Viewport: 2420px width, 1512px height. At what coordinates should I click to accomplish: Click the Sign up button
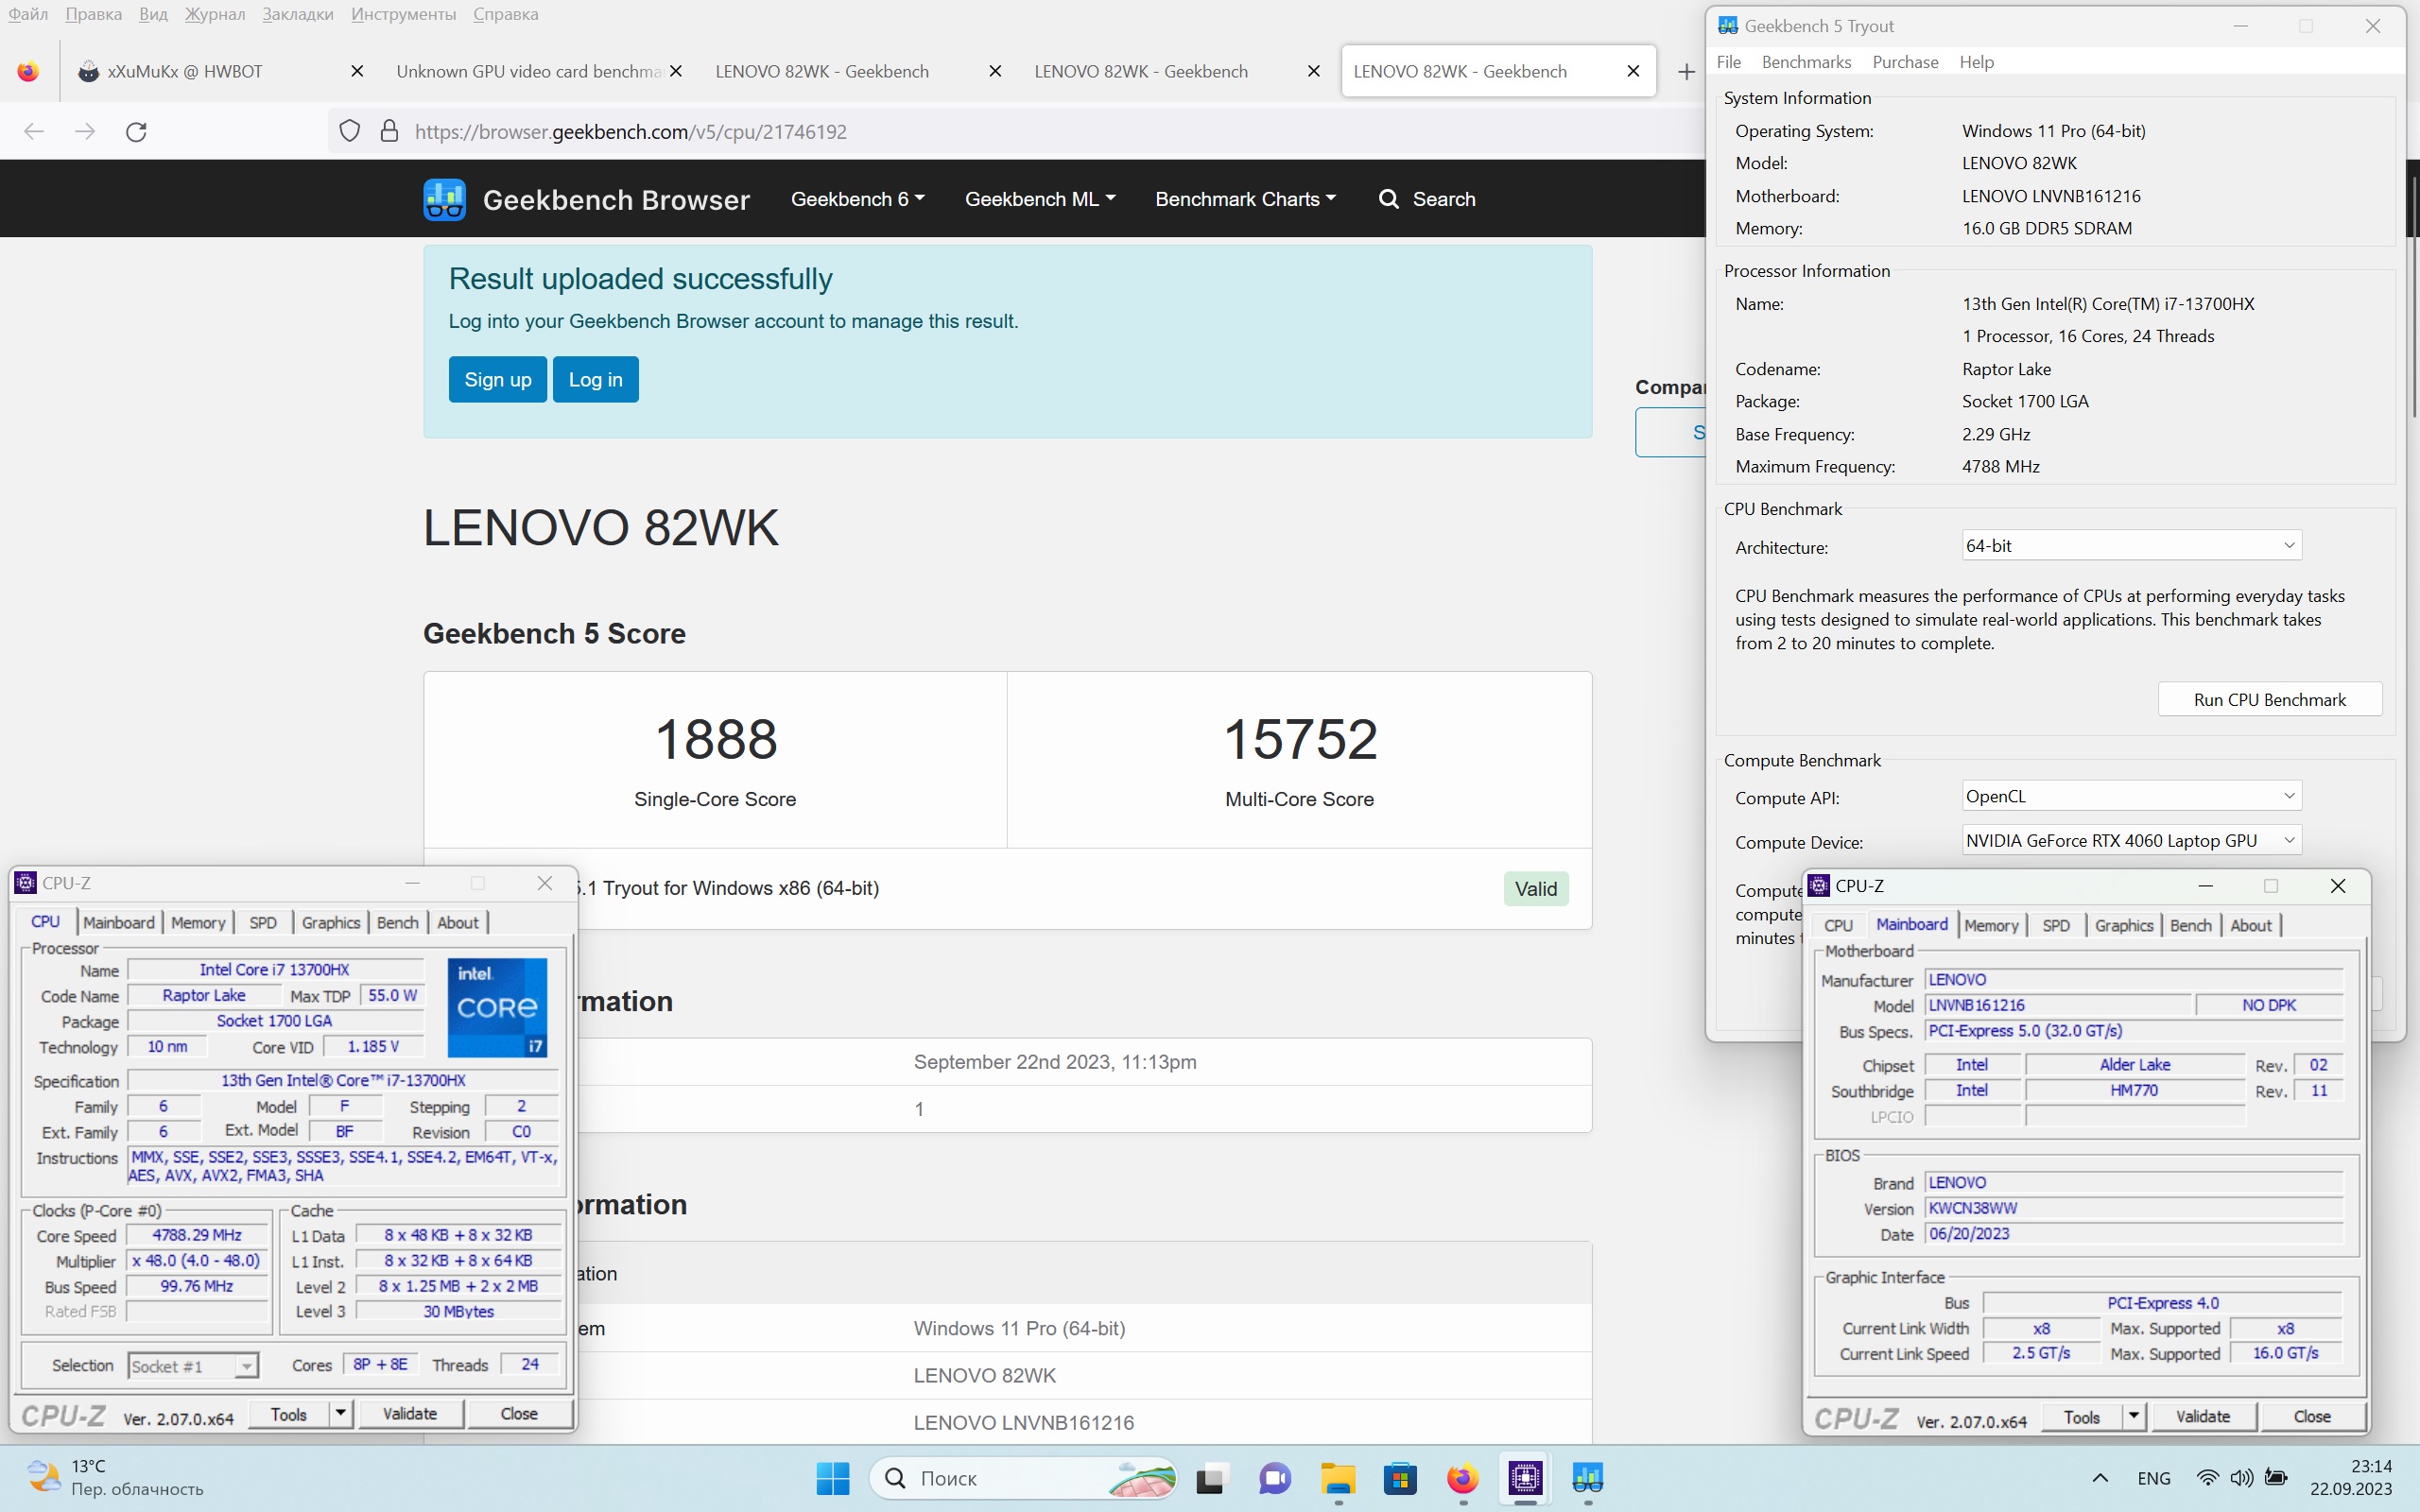click(498, 379)
